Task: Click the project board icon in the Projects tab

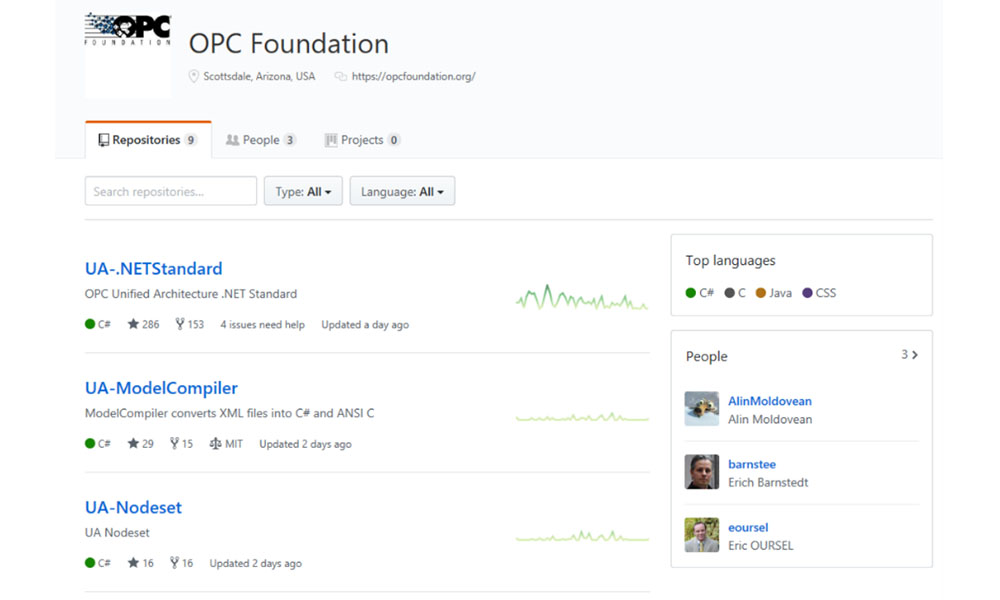Action: (330, 140)
